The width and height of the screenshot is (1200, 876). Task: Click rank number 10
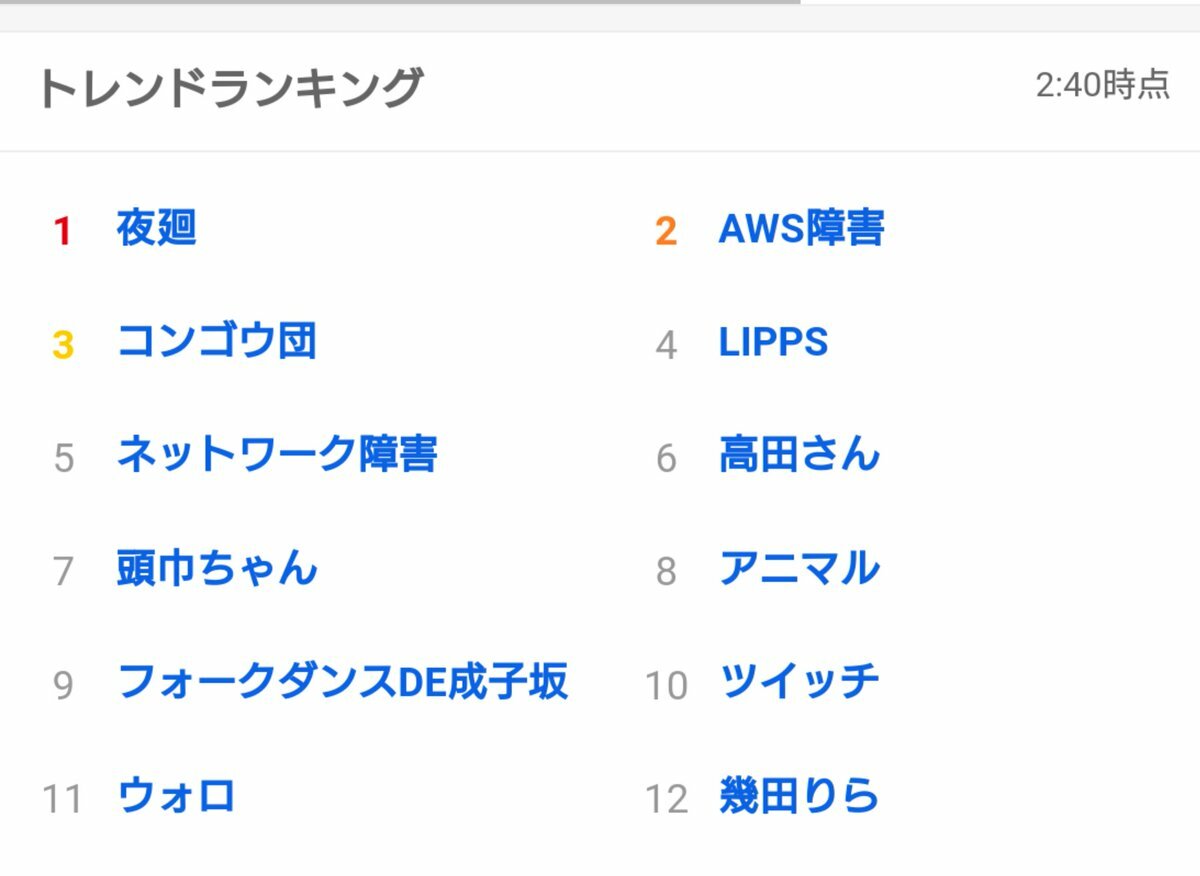666,686
